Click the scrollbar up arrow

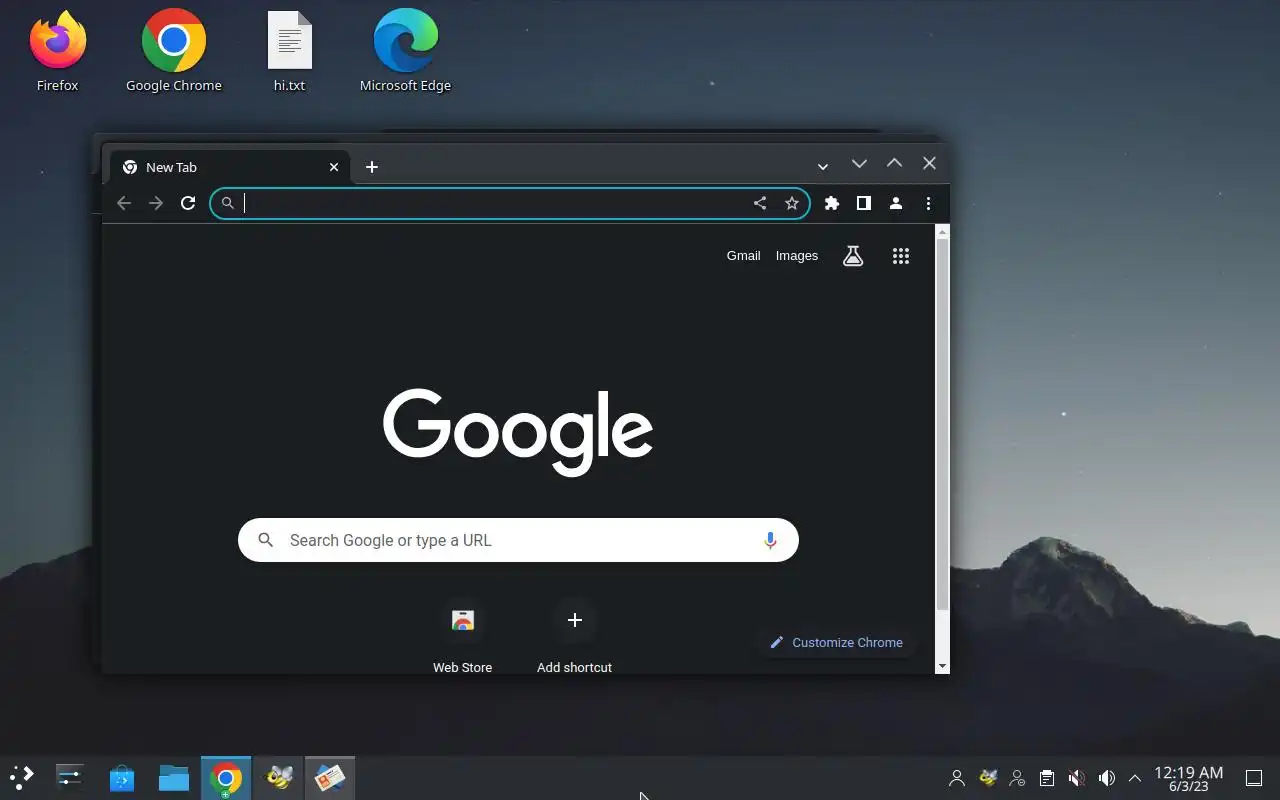click(x=942, y=232)
